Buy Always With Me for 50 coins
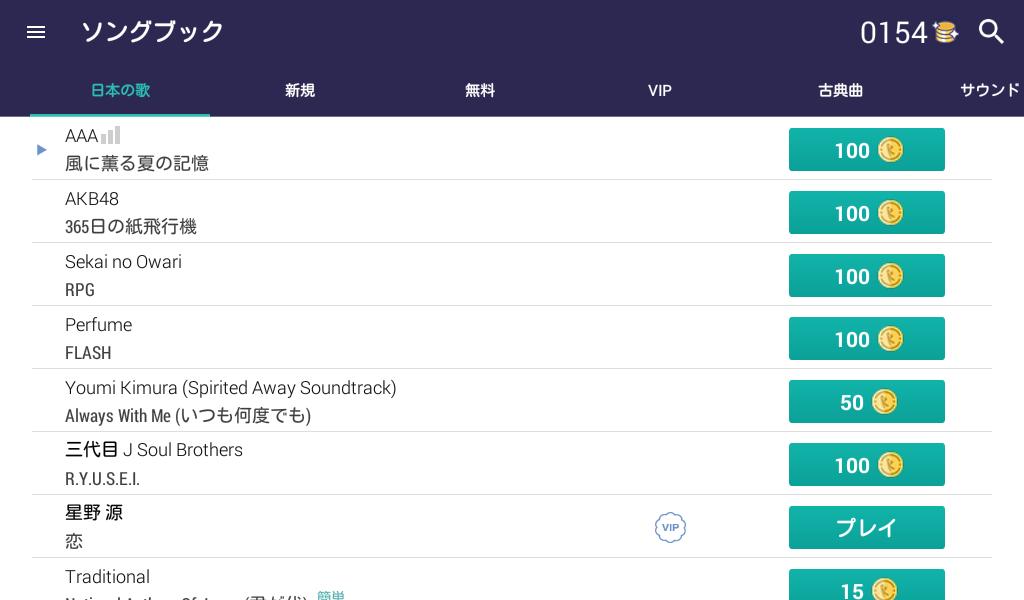Viewport: 1024px width, 600px height. click(x=867, y=402)
